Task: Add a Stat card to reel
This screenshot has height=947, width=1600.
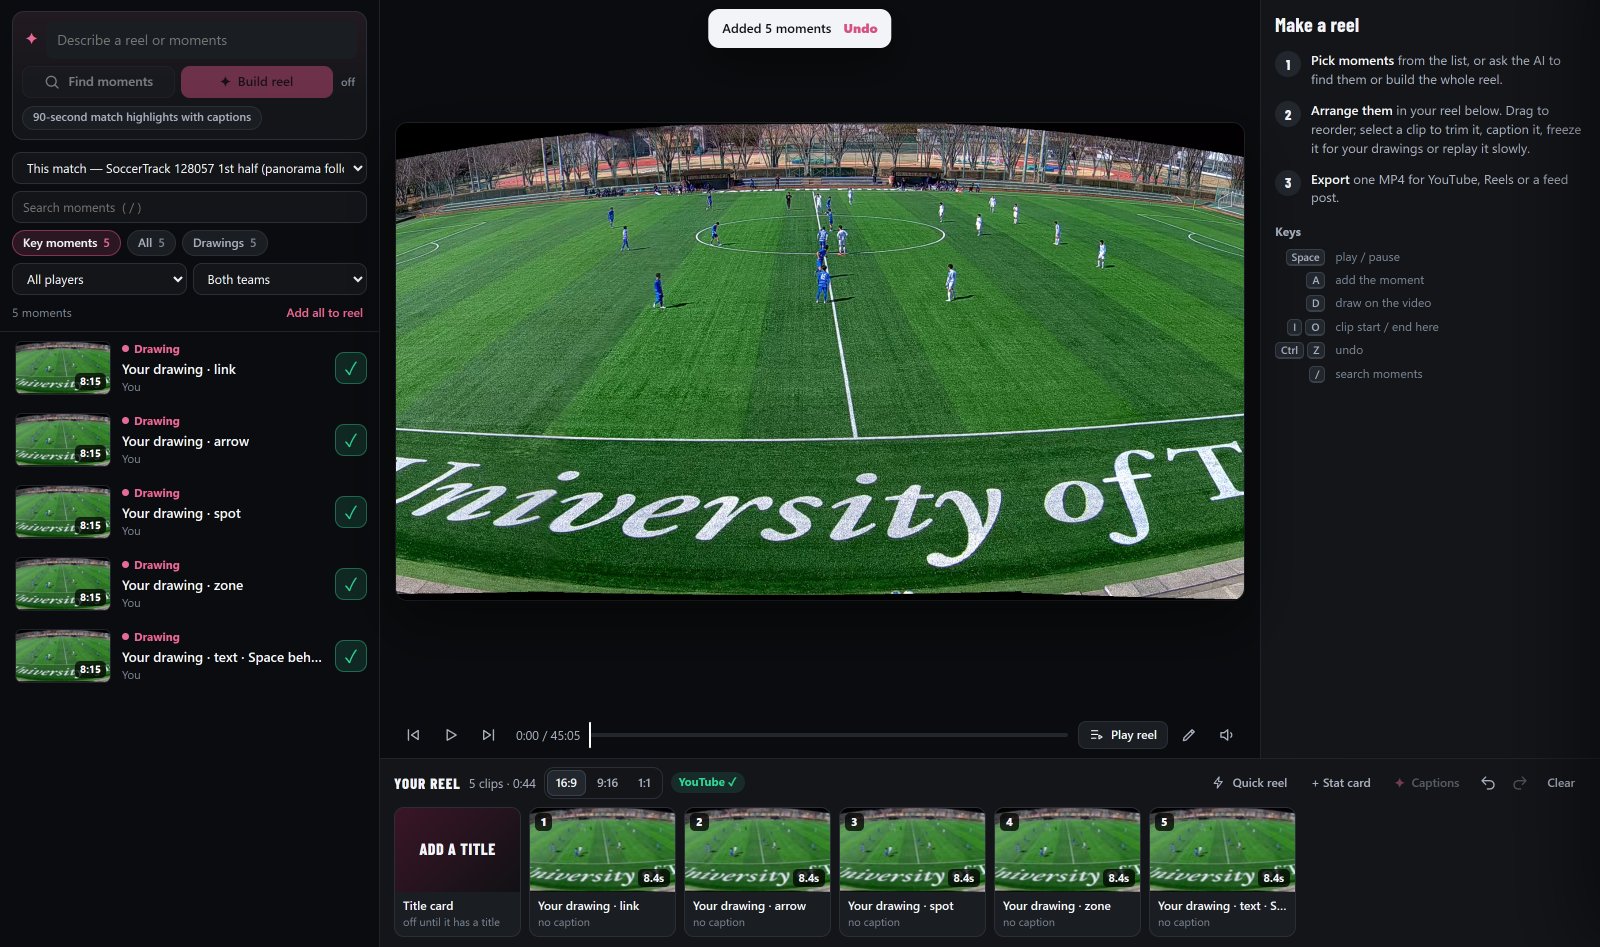Action: click(1341, 783)
